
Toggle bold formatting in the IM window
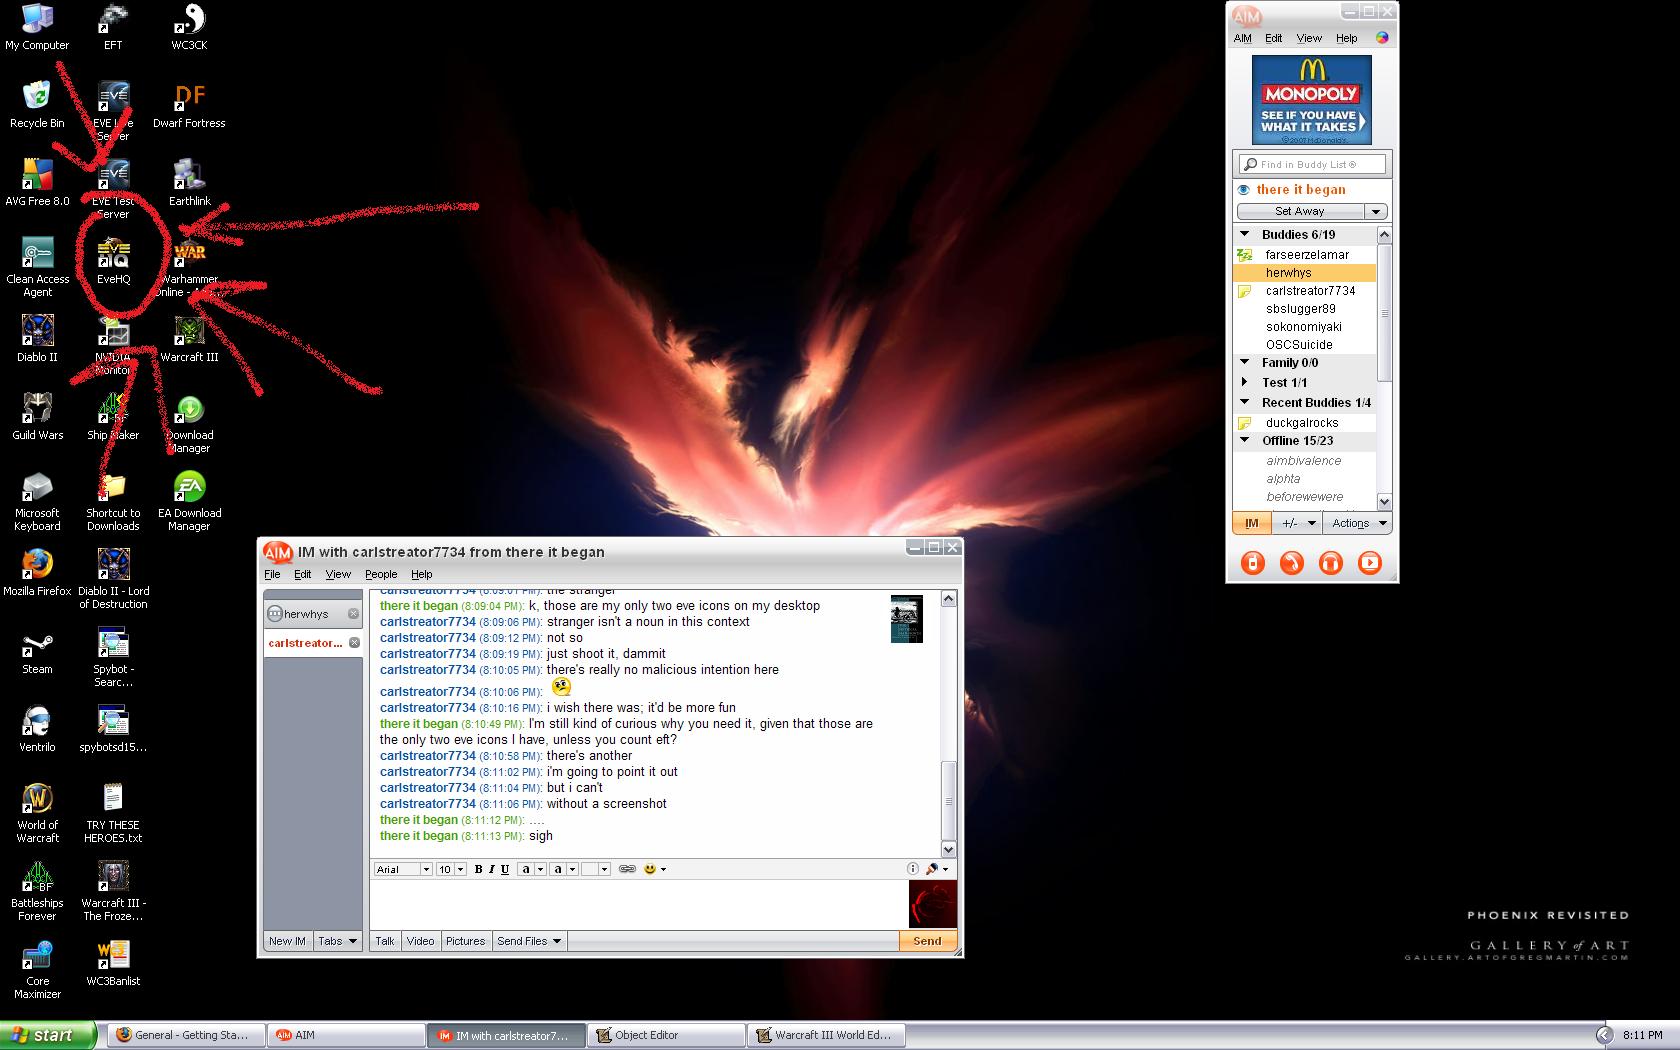(478, 869)
